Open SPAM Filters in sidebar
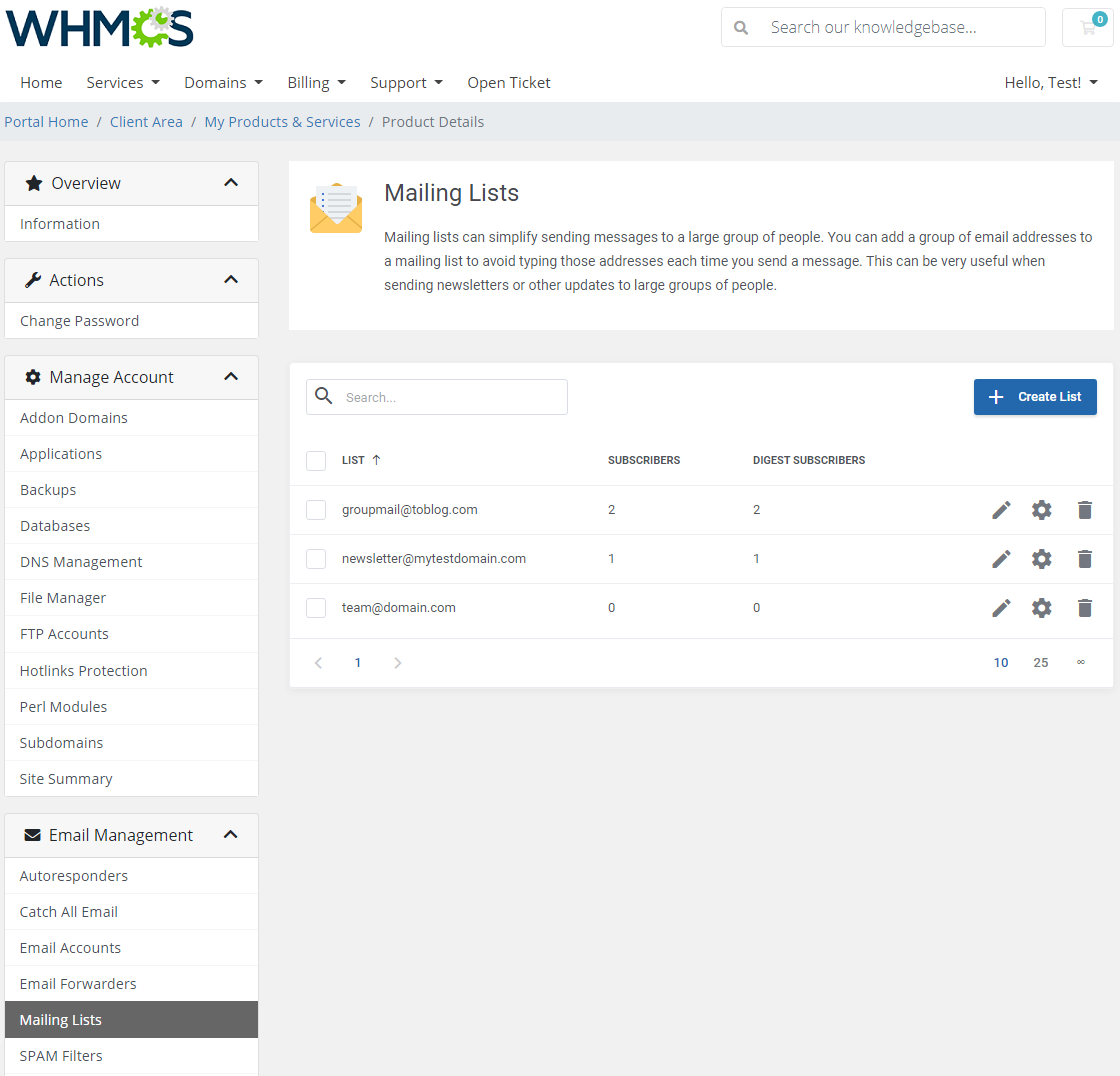 [131, 1056]
